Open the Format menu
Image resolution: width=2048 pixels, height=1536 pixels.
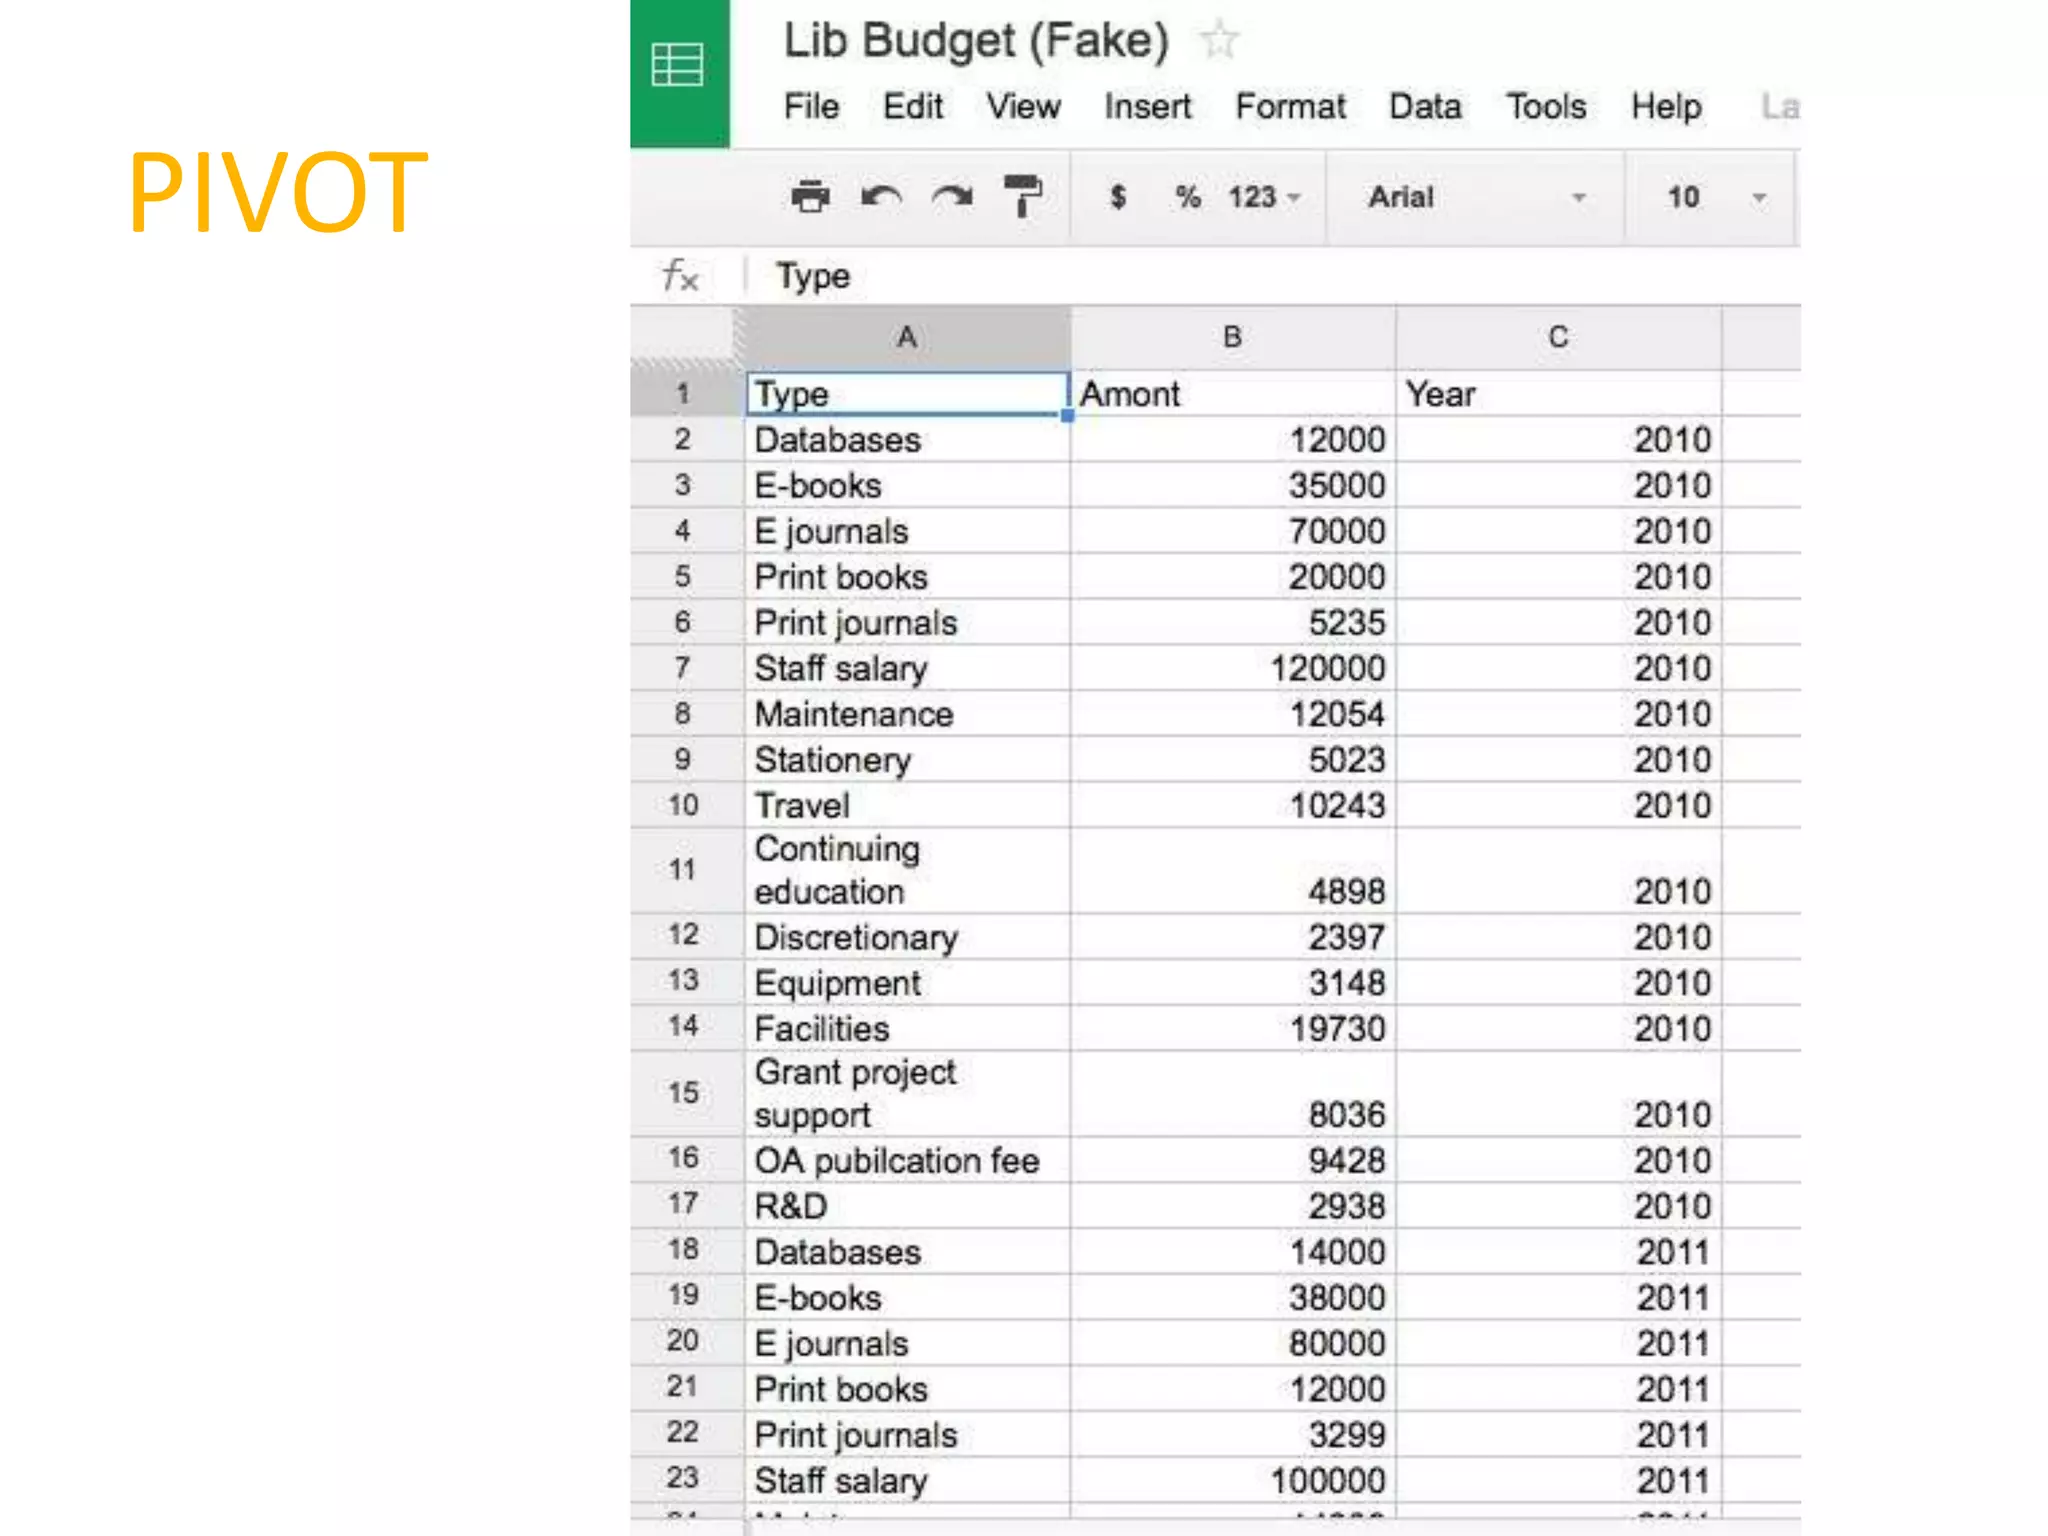click(1290, 106)
